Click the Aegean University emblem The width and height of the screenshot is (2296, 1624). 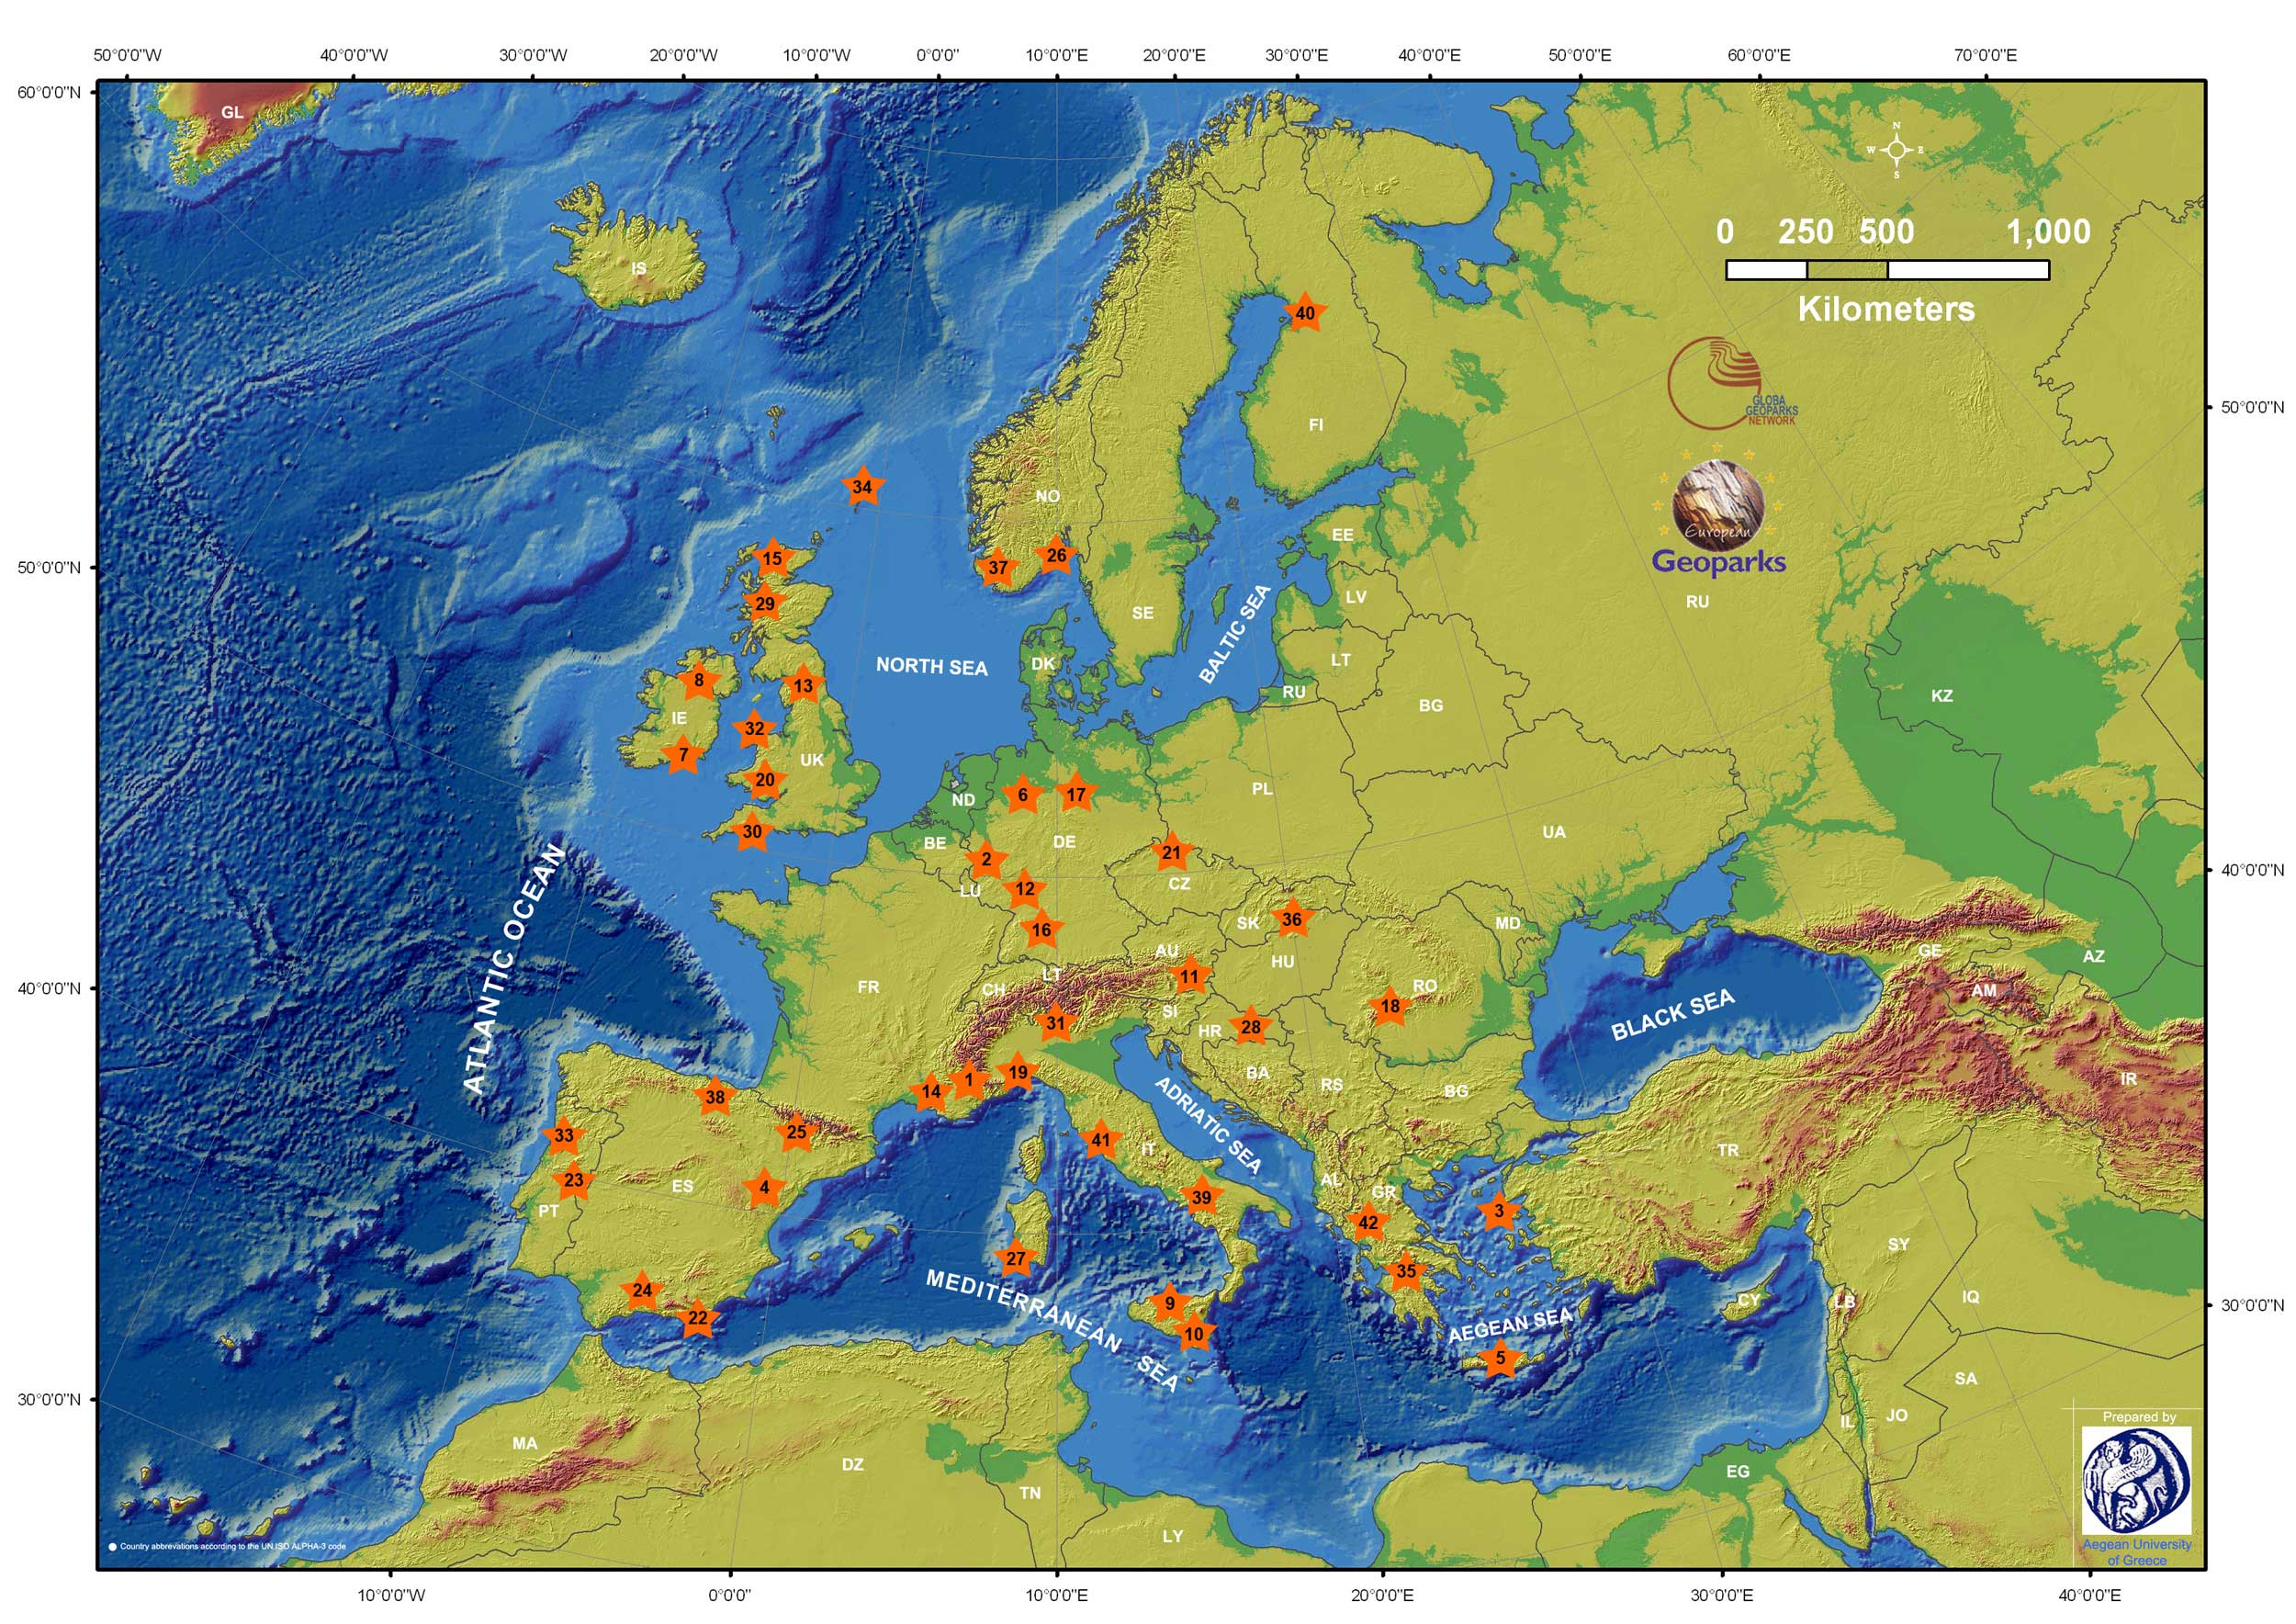[2136, 1480]
